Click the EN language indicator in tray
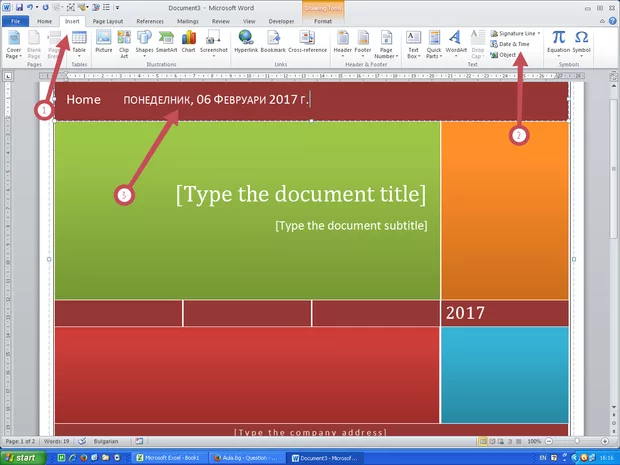Image resolution: width=620 pixels, height=465 pixels. (543, 458)
